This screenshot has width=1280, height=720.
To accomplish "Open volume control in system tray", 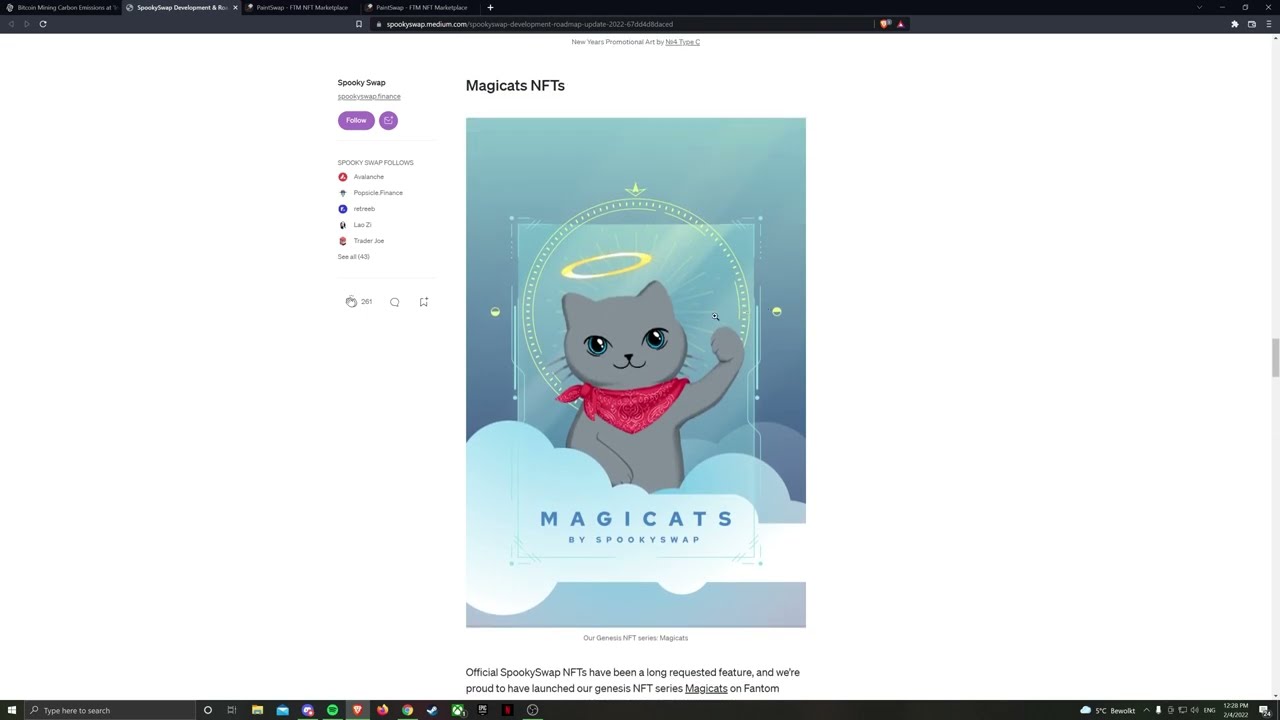I will coord(1194,710).
